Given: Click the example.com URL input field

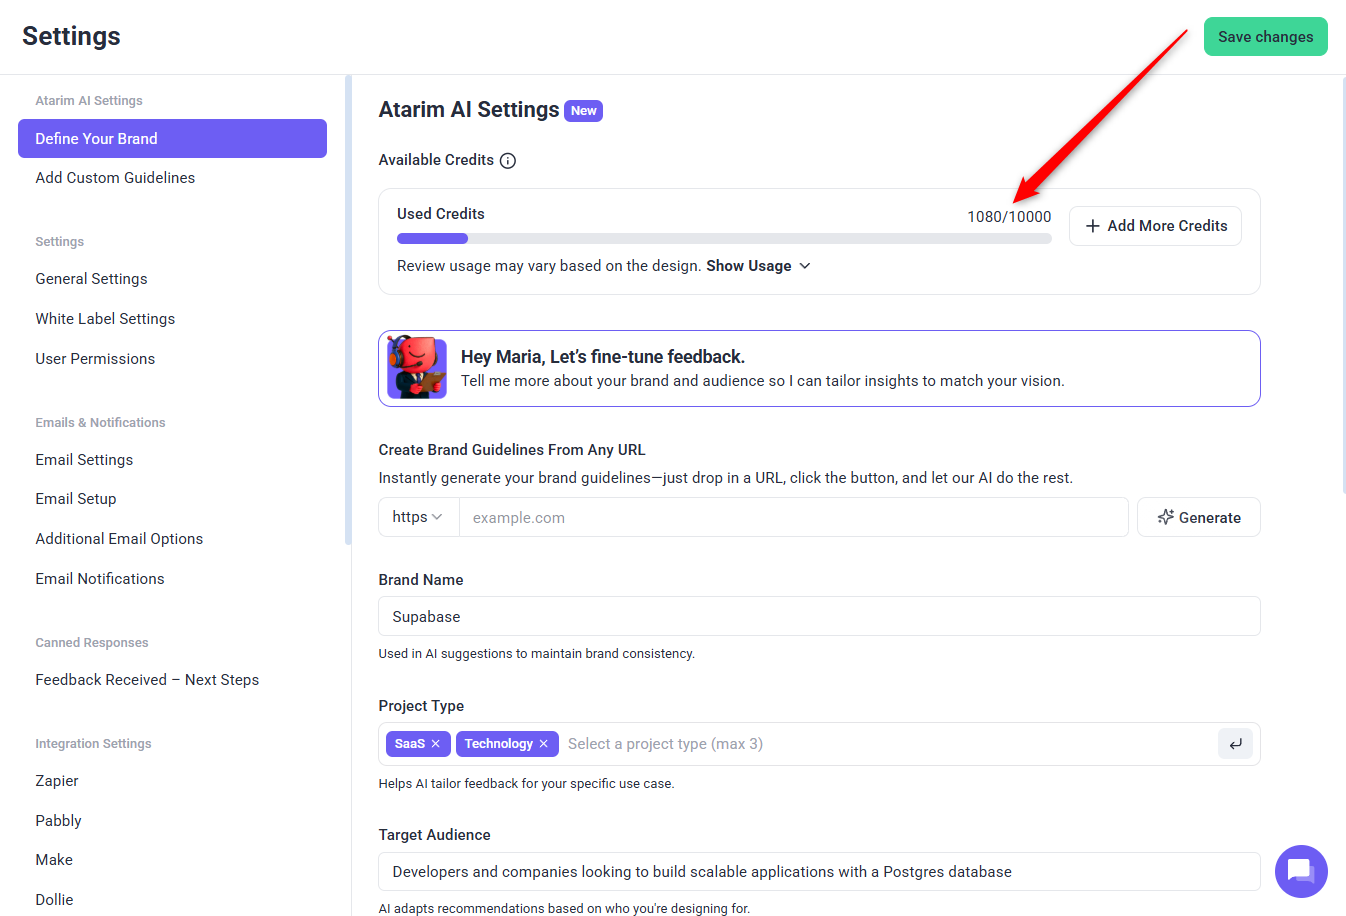Looking at the screenshot, I should click(792, 517).
